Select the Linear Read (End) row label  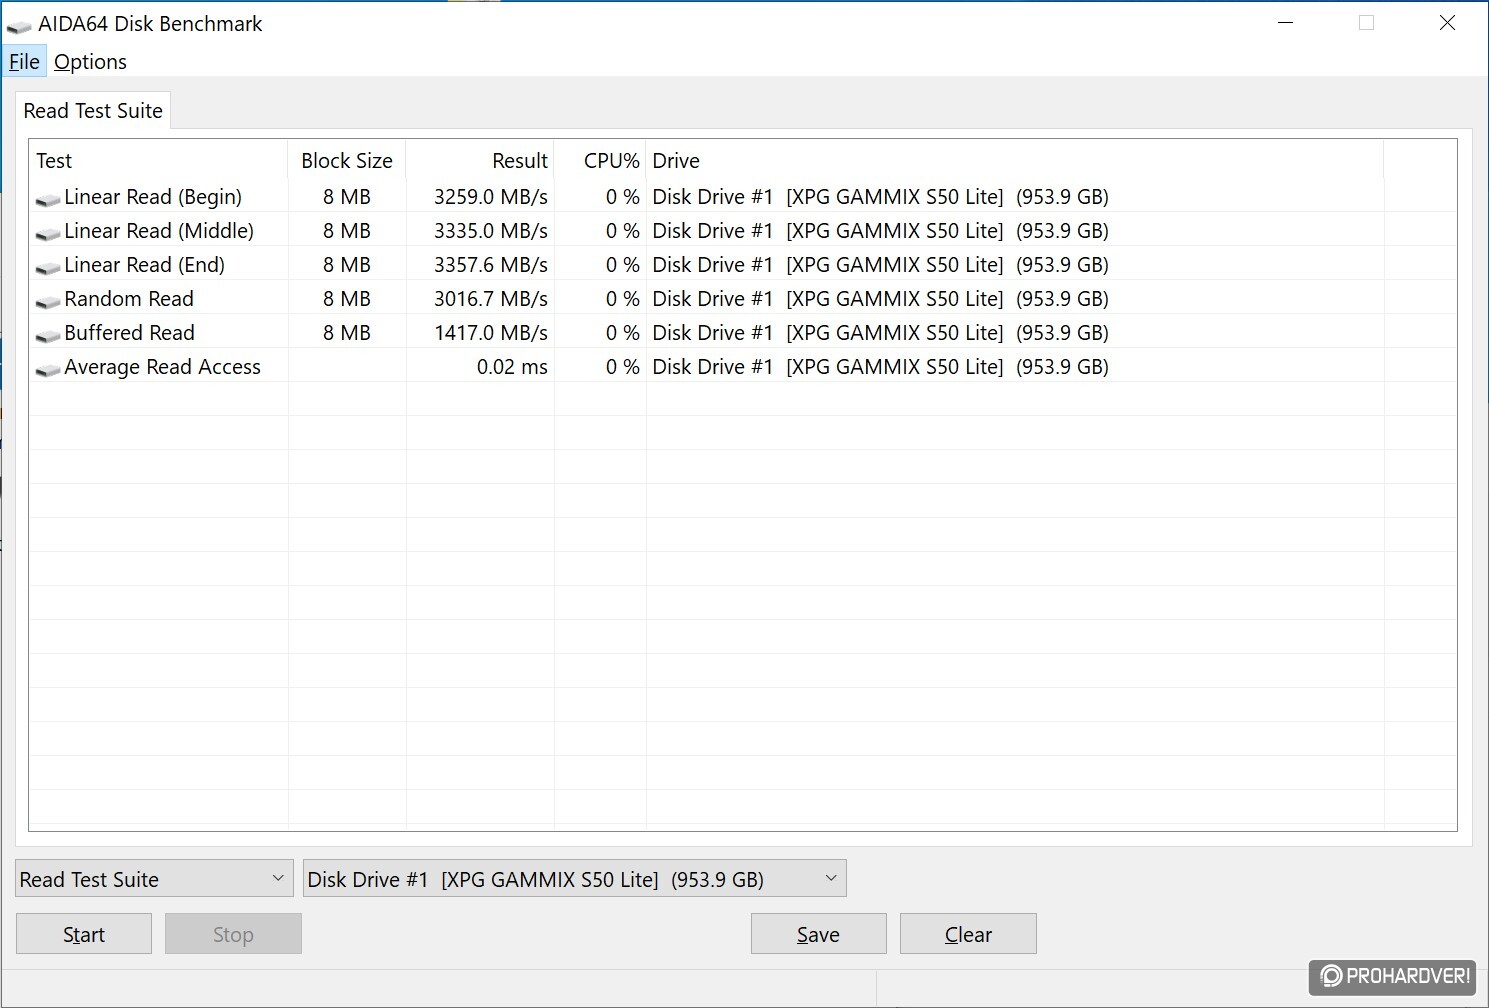pos(144,265)
